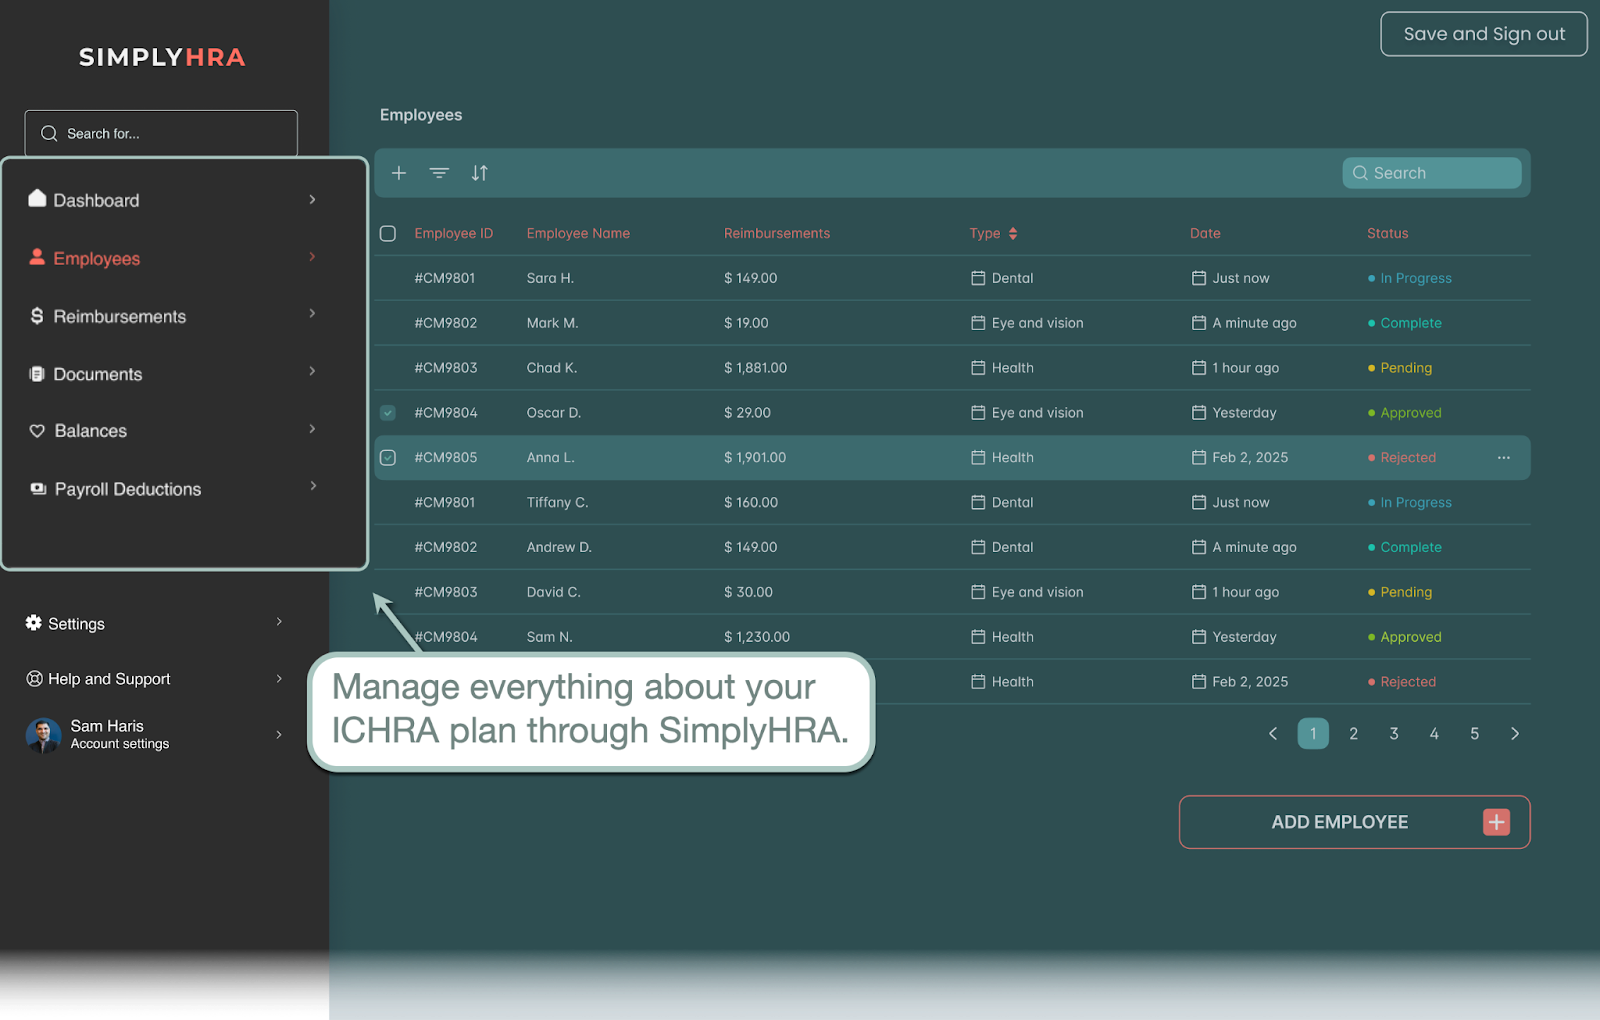Click the table Search field

click(1432, 173)
